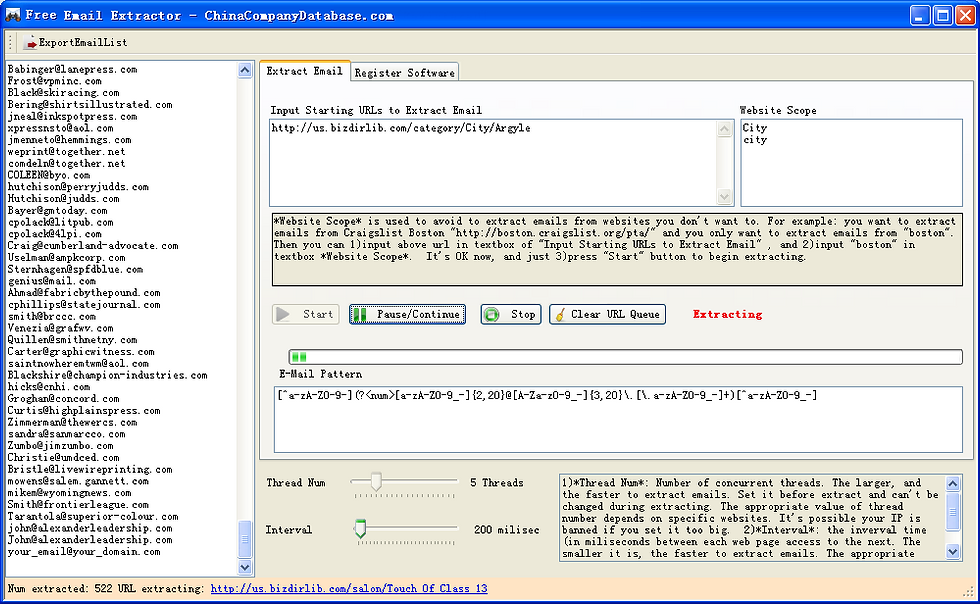980x604 pixels.
Task: Click the email list scrollbar thumb
Action: pos(245,539)
